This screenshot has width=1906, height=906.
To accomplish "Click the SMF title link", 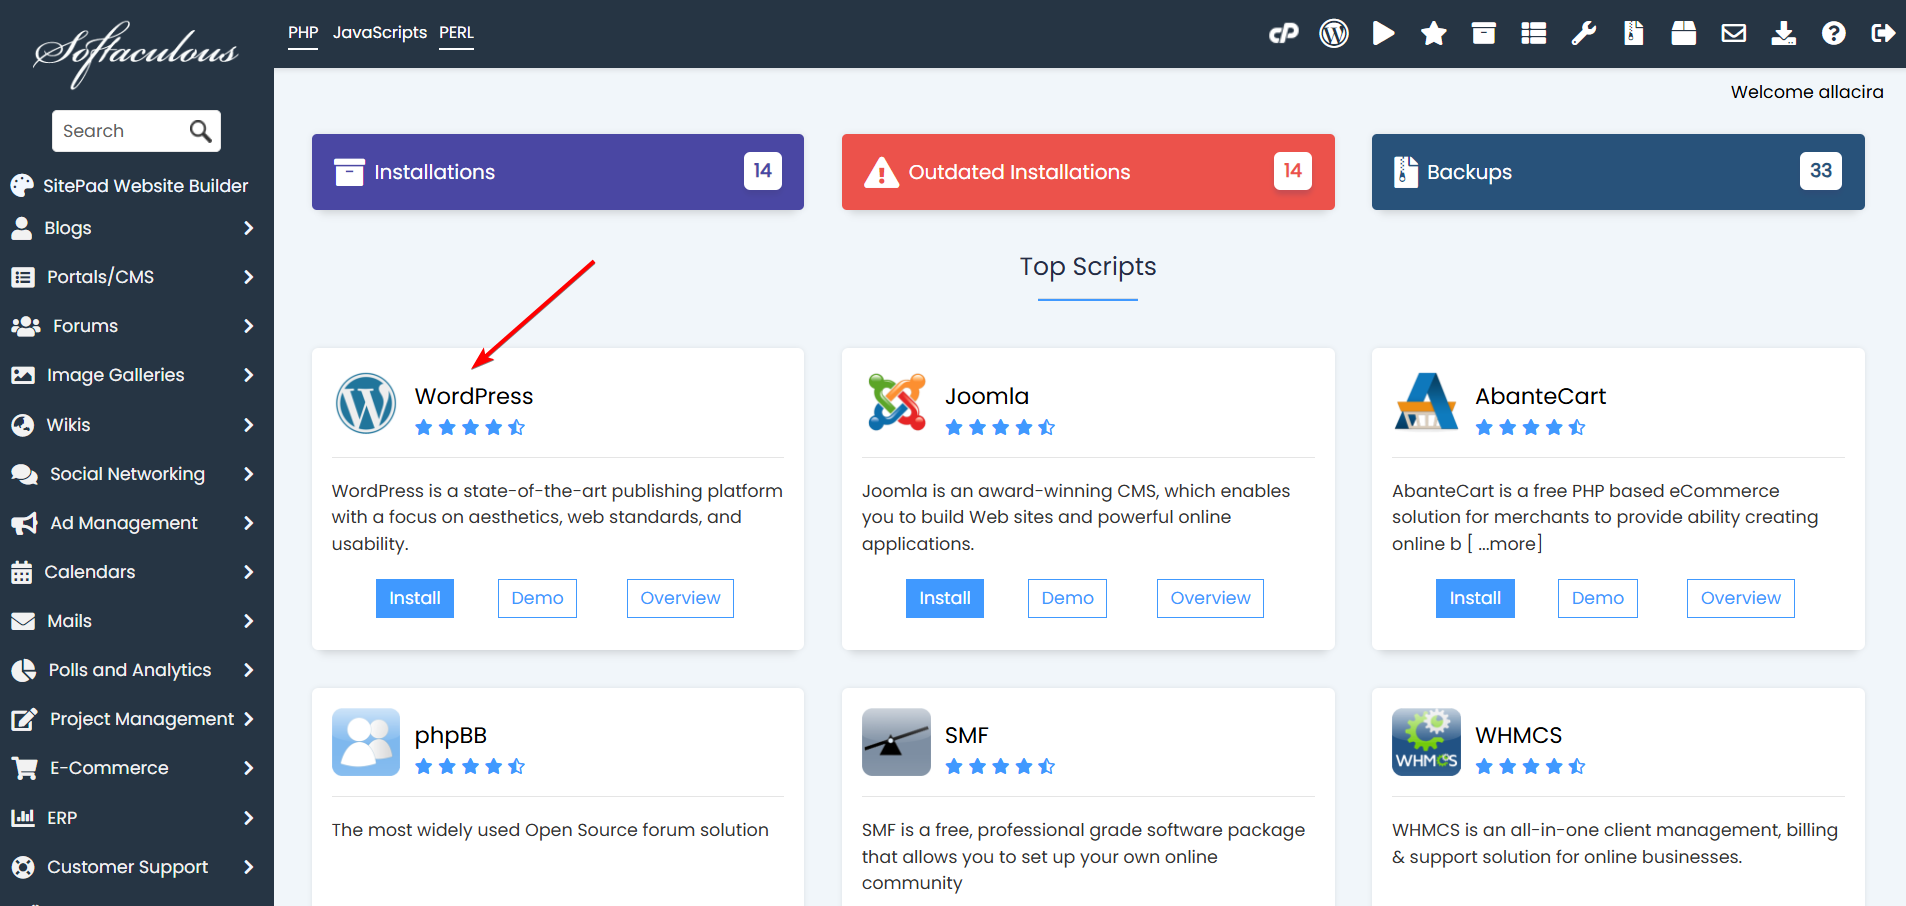I will pyautogui.click(x=967, y=735).
